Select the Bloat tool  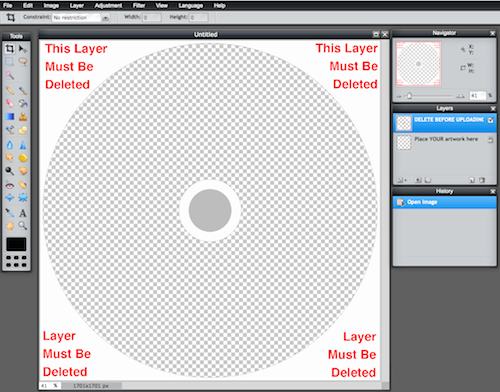[x=10, y=198]
